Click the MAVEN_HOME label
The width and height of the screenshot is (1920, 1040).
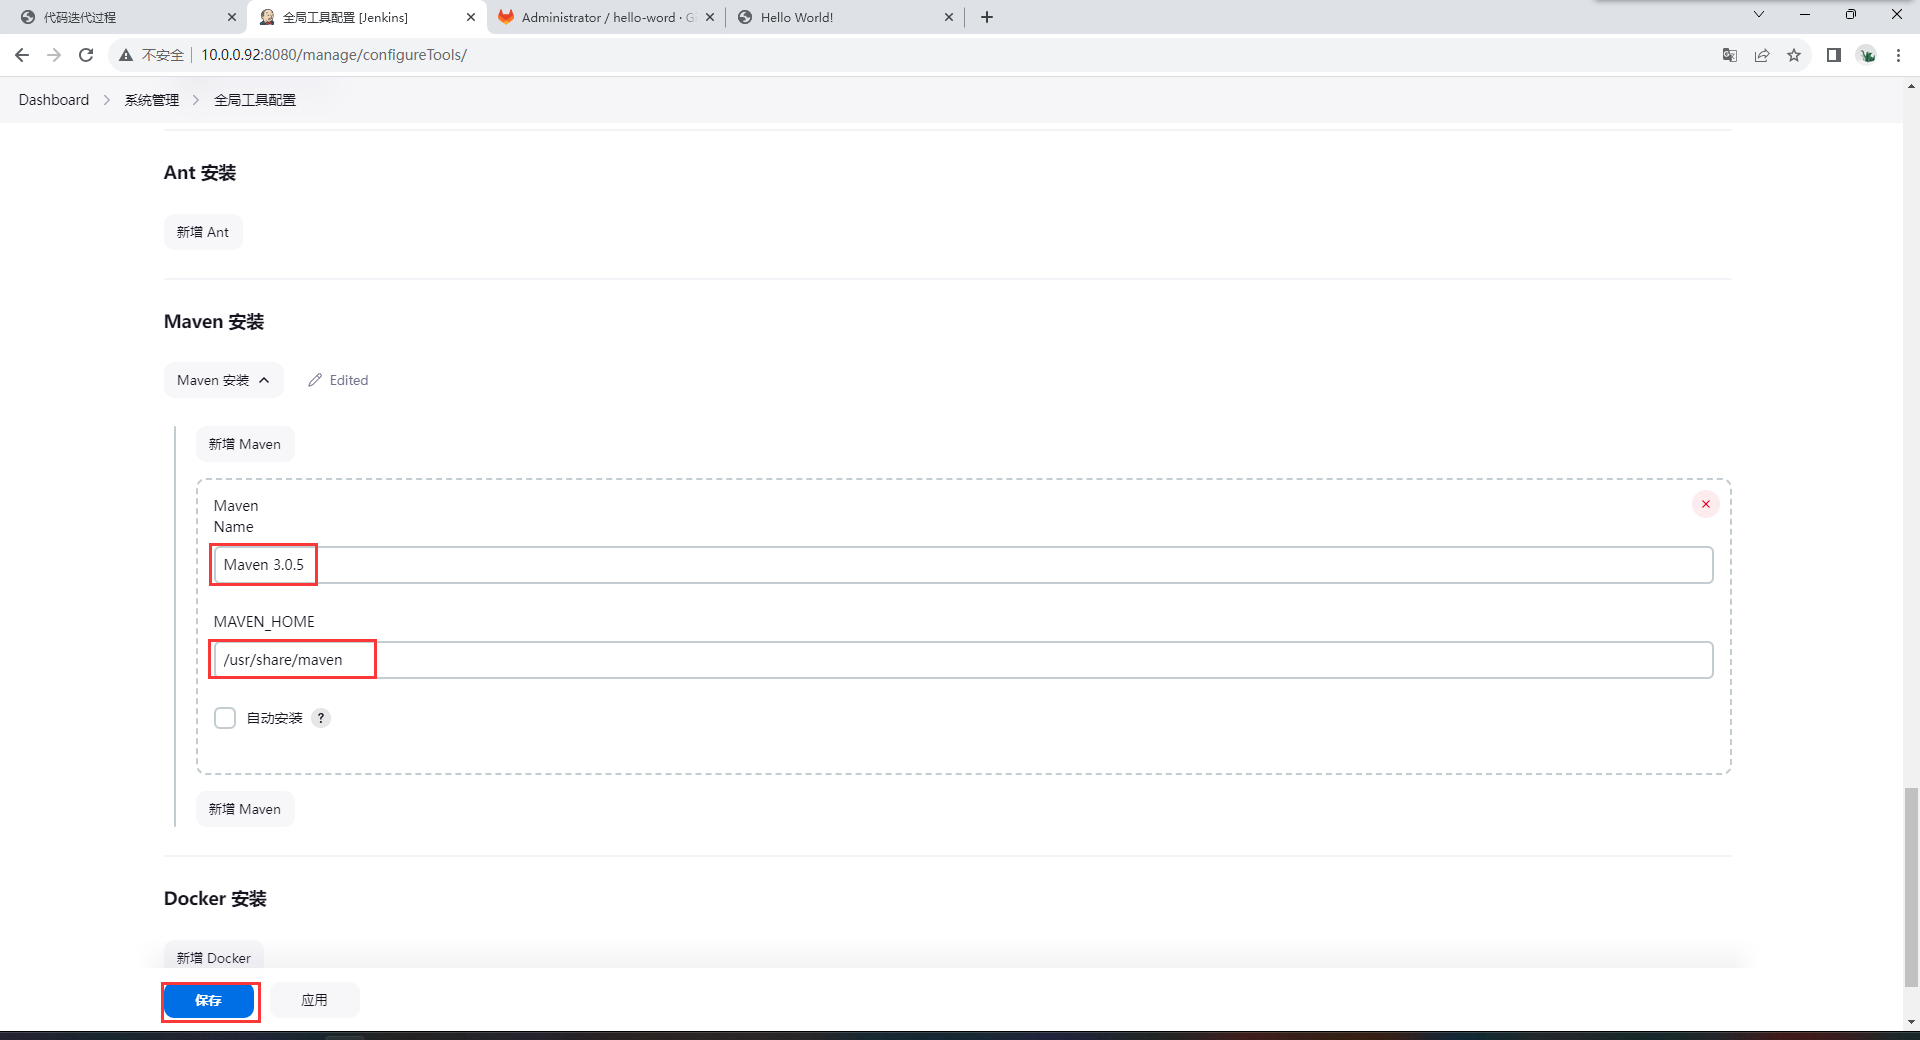click(x=264, y=622)
